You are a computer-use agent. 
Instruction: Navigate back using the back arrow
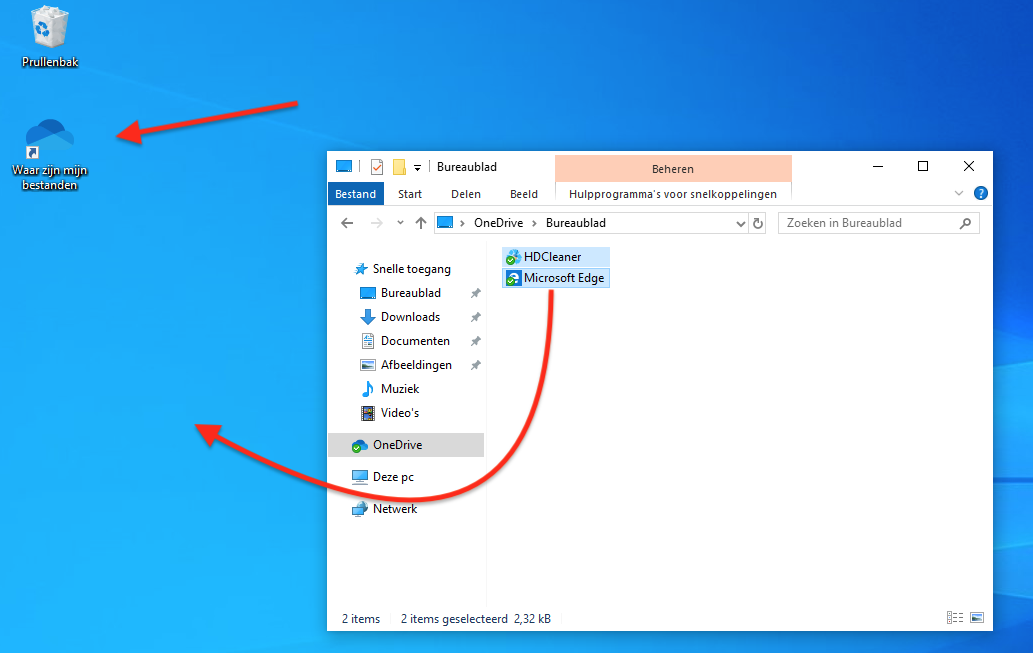click(x=347, y=223)
